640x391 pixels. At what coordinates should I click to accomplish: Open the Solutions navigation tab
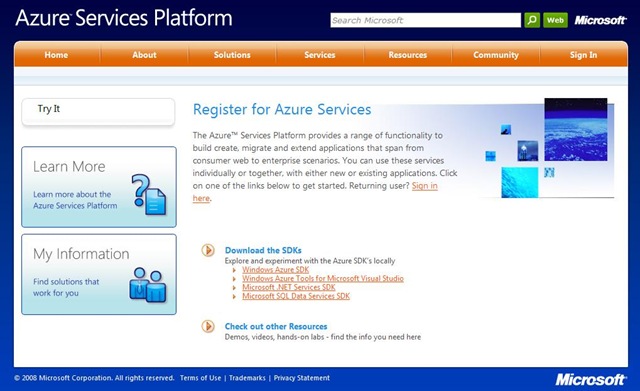[x=232, y=55]
